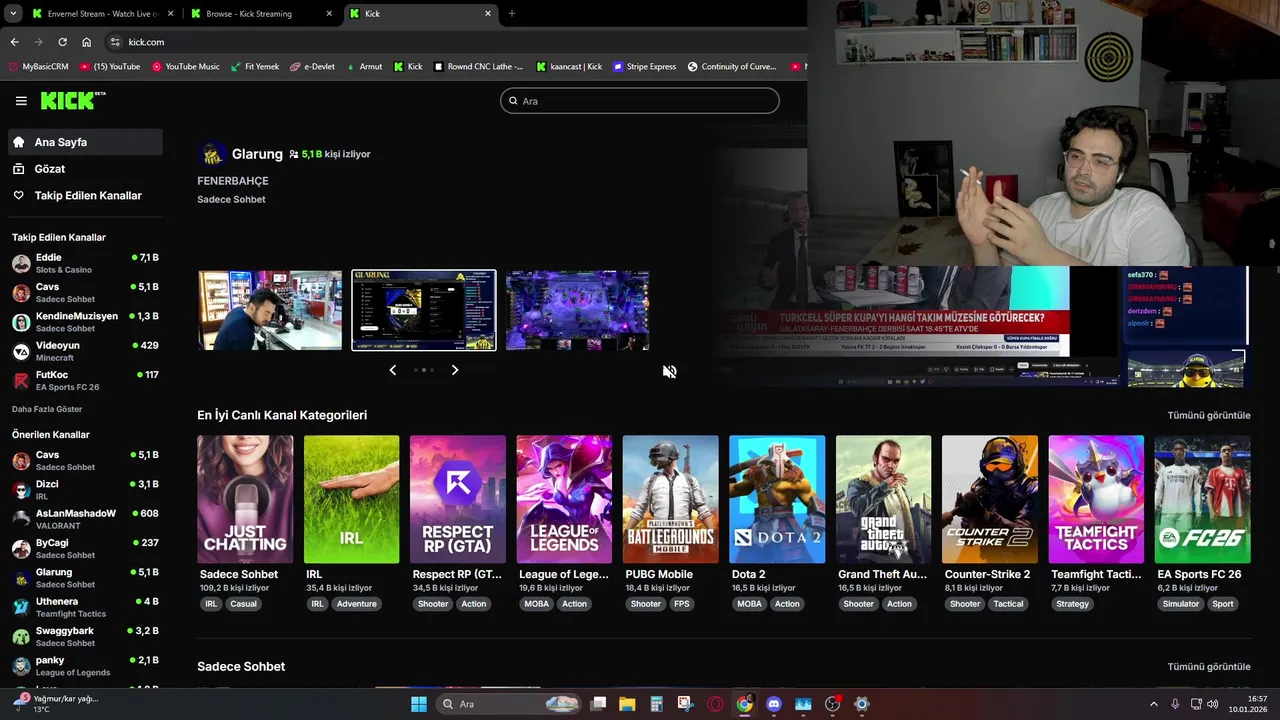Screen dimensions: 1280x720
Task: Click the MOBA tag under Dota 2
Action: [x=749, y=604]
